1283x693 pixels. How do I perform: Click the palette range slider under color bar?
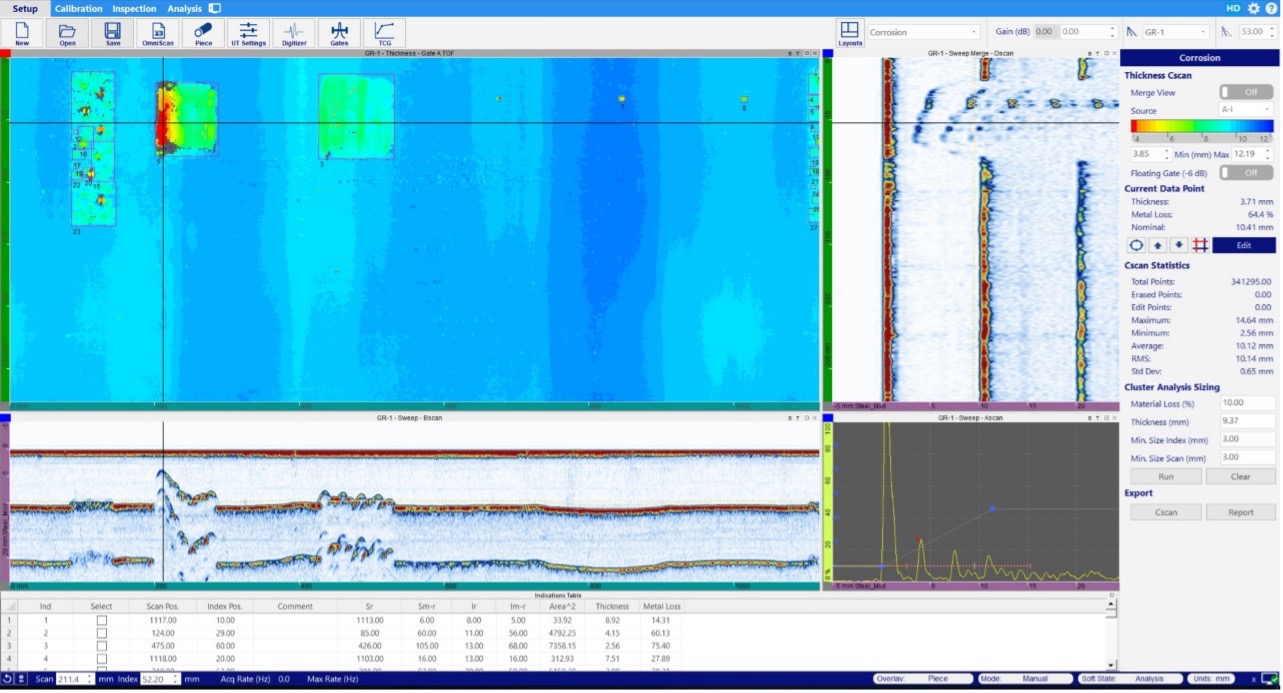tap(1202, 138)
